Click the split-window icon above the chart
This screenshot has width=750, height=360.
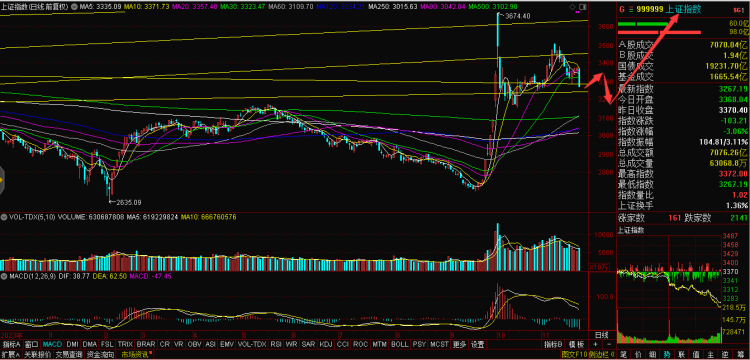(x=582, y=7)
